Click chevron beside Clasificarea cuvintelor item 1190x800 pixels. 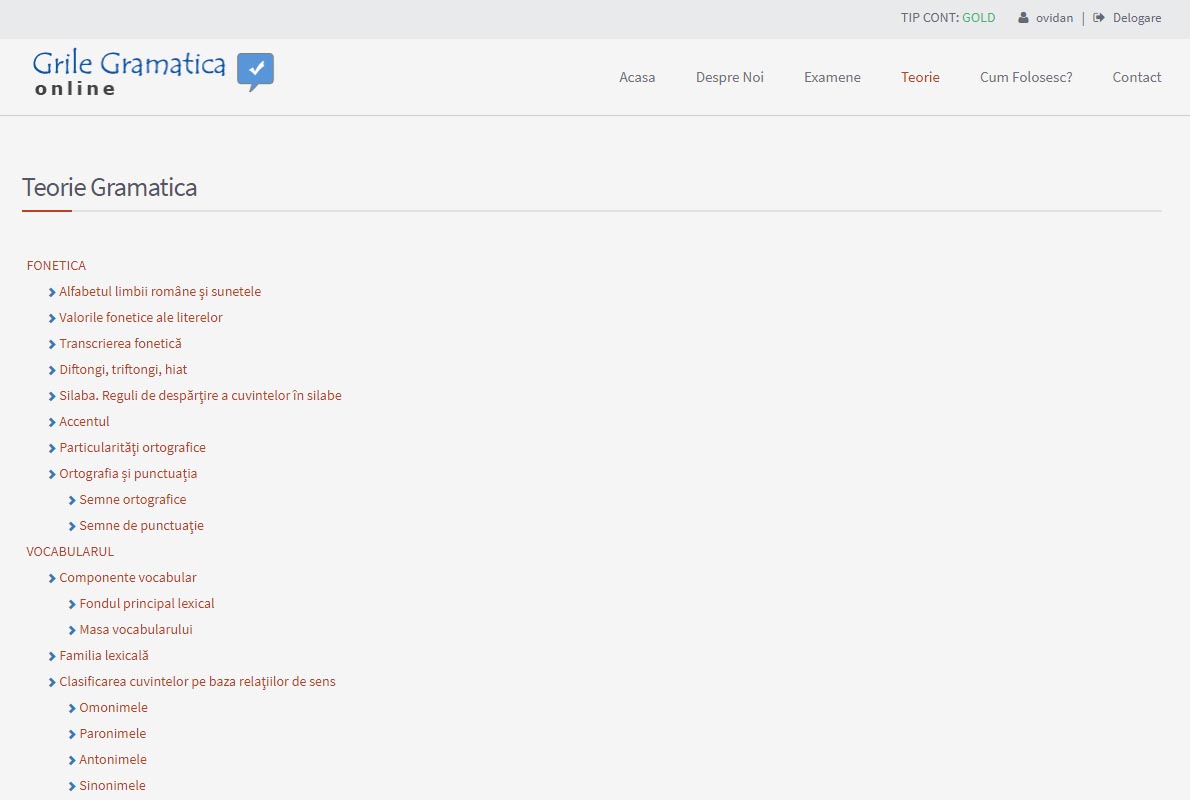(x=52, y=682)
